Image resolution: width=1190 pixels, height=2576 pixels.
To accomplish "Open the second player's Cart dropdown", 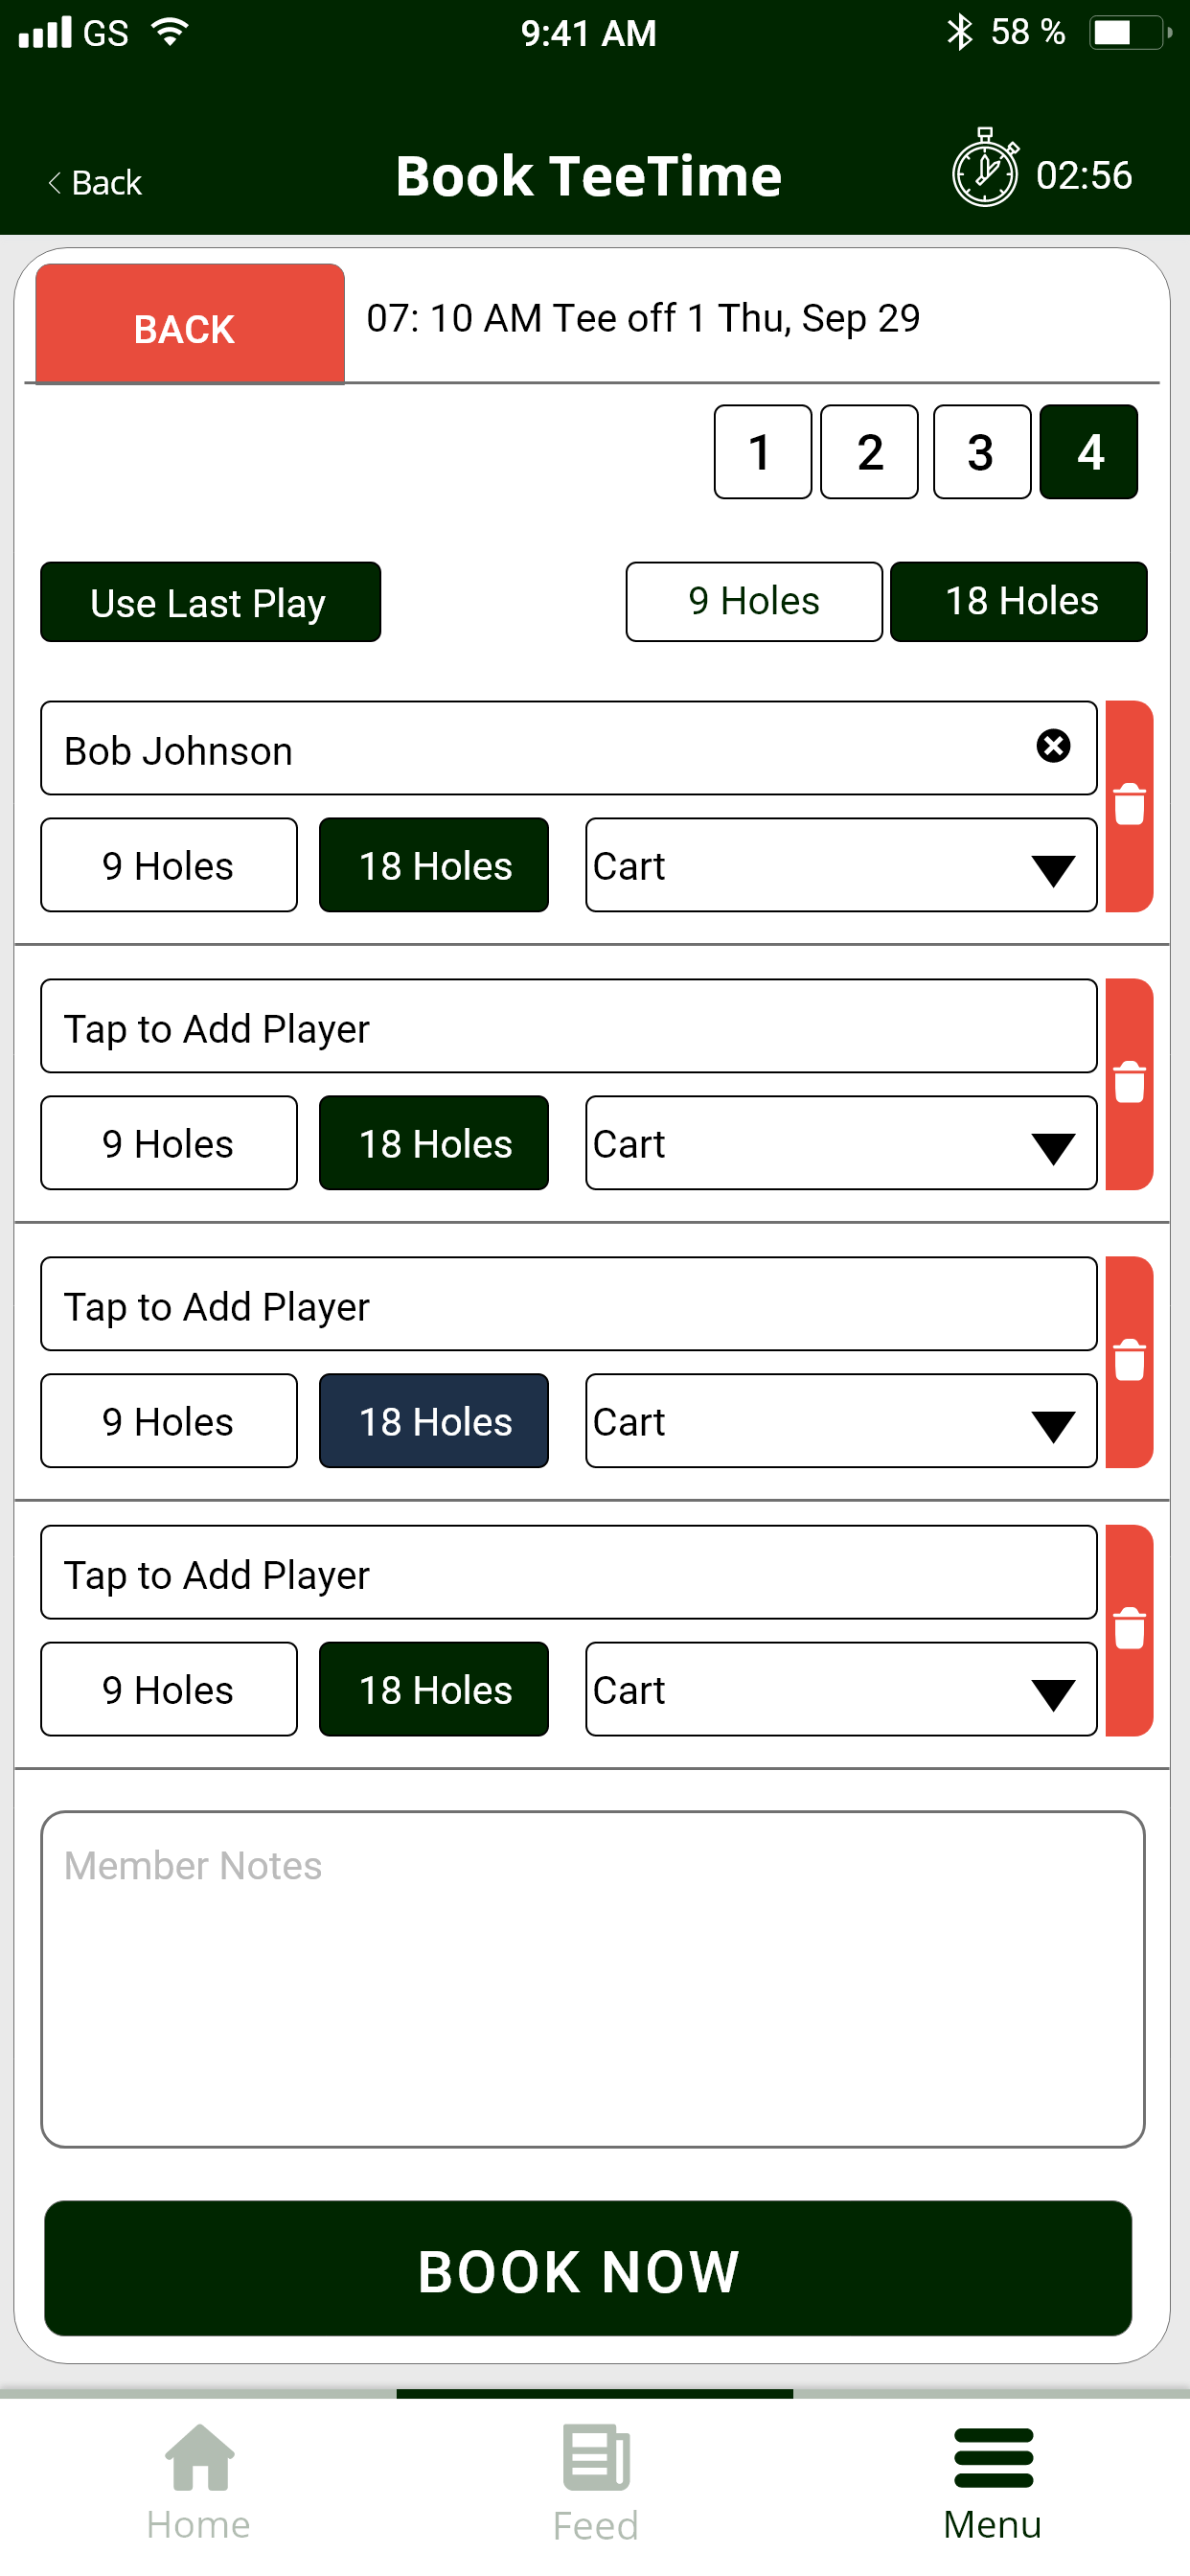I will [841, 1143].
